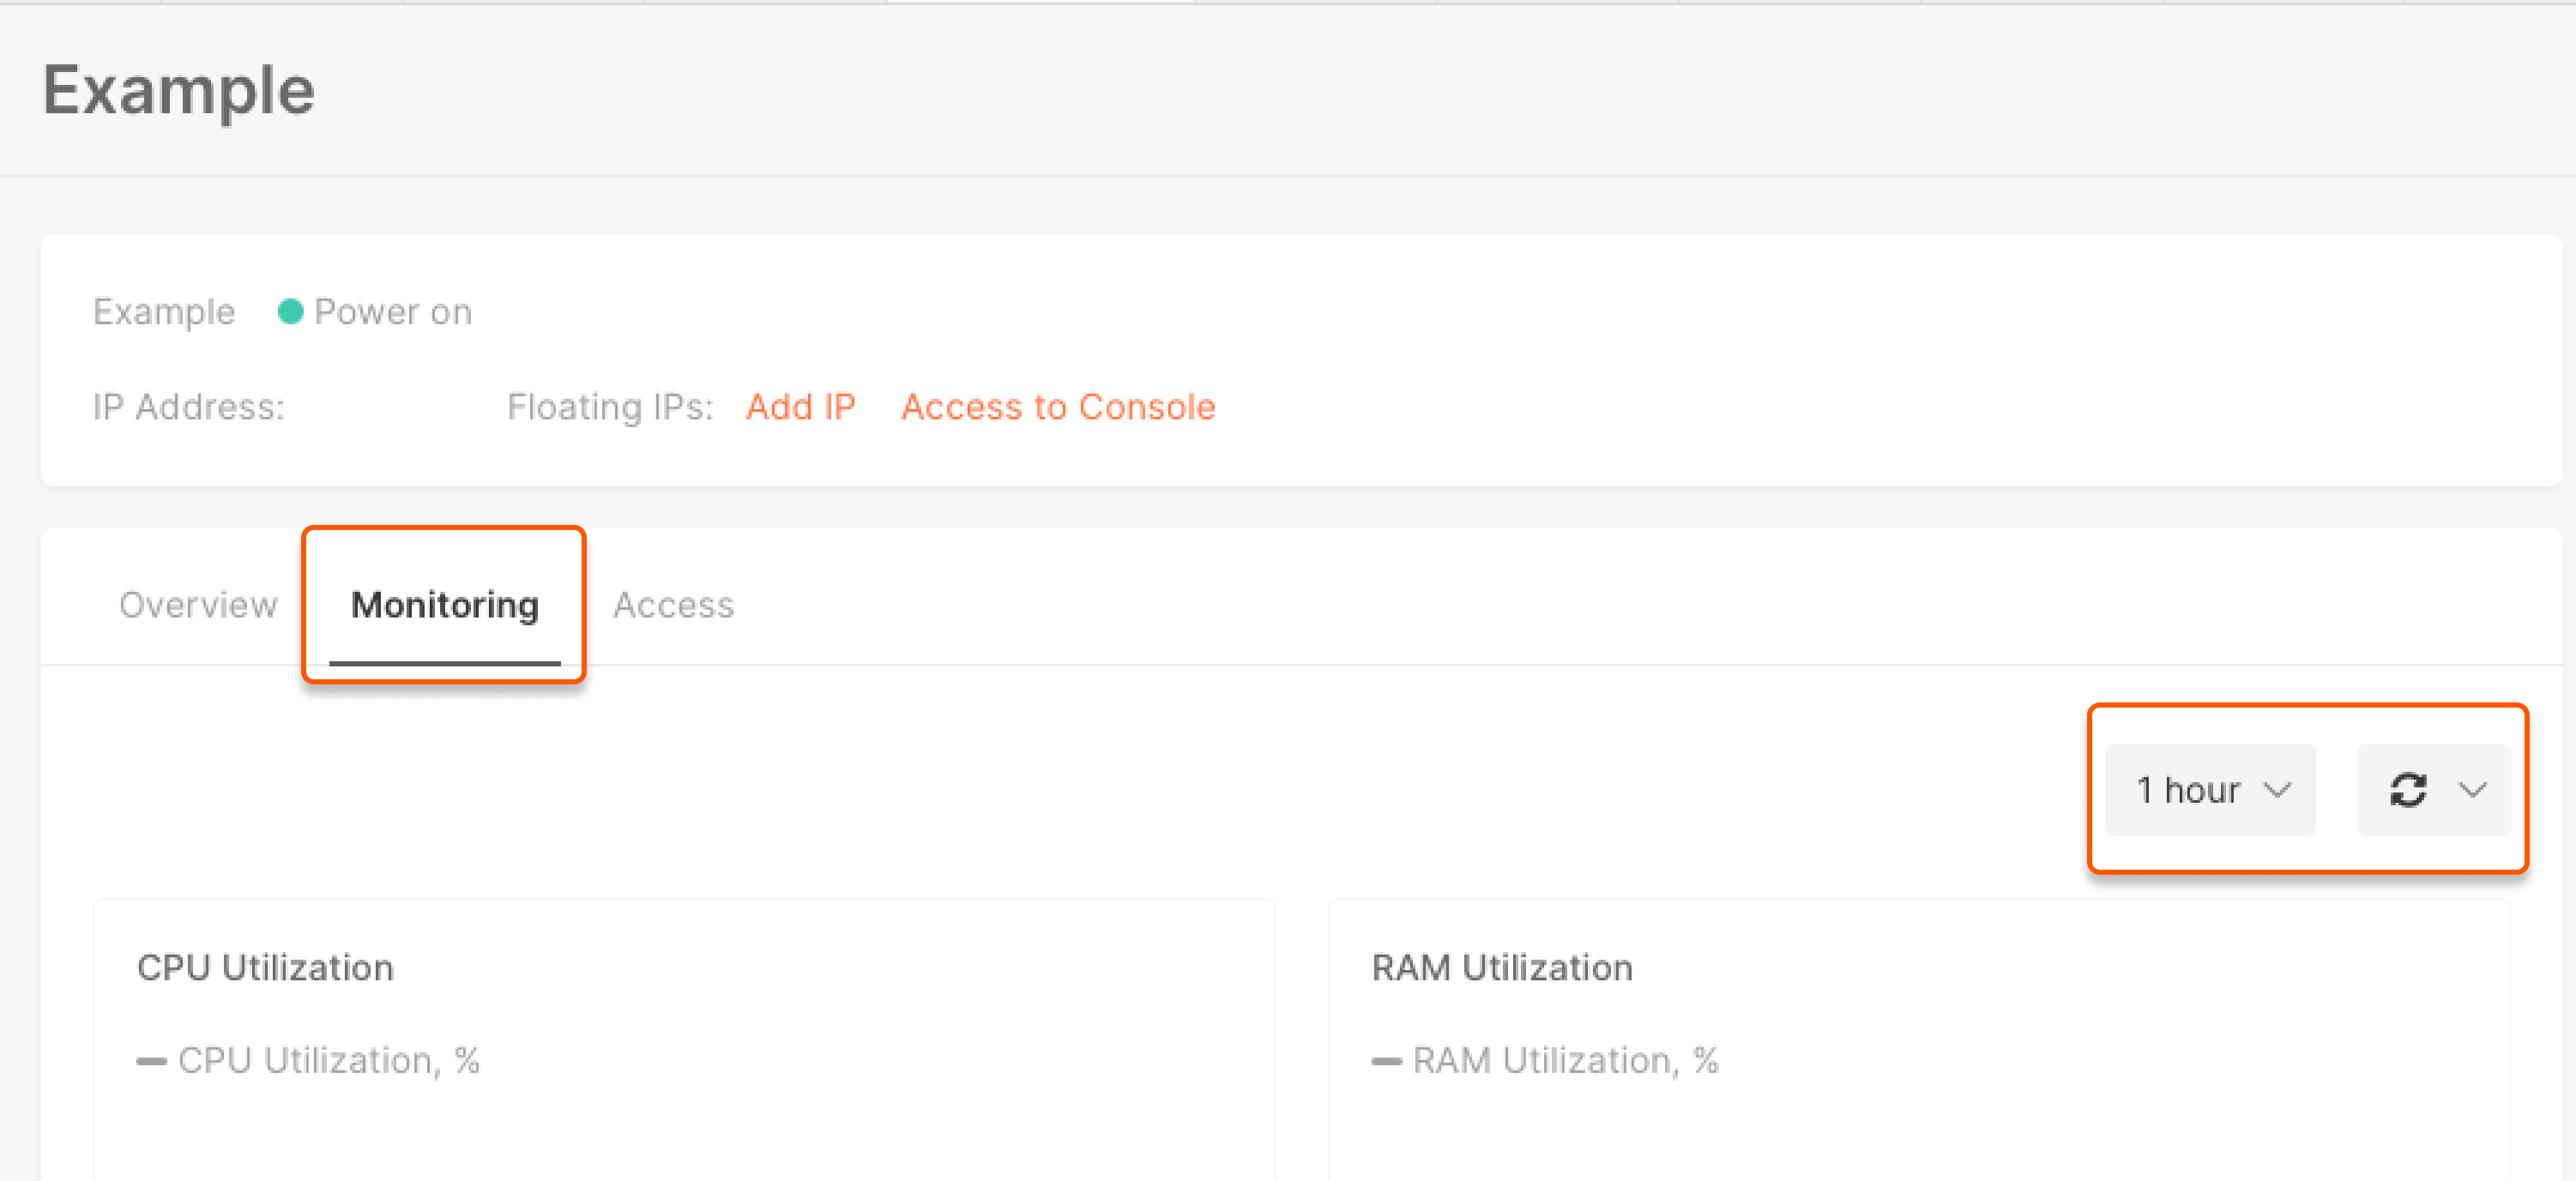Select the Monitoring tab underline indicator
Screen dimensions: 2576x1181
444,661
